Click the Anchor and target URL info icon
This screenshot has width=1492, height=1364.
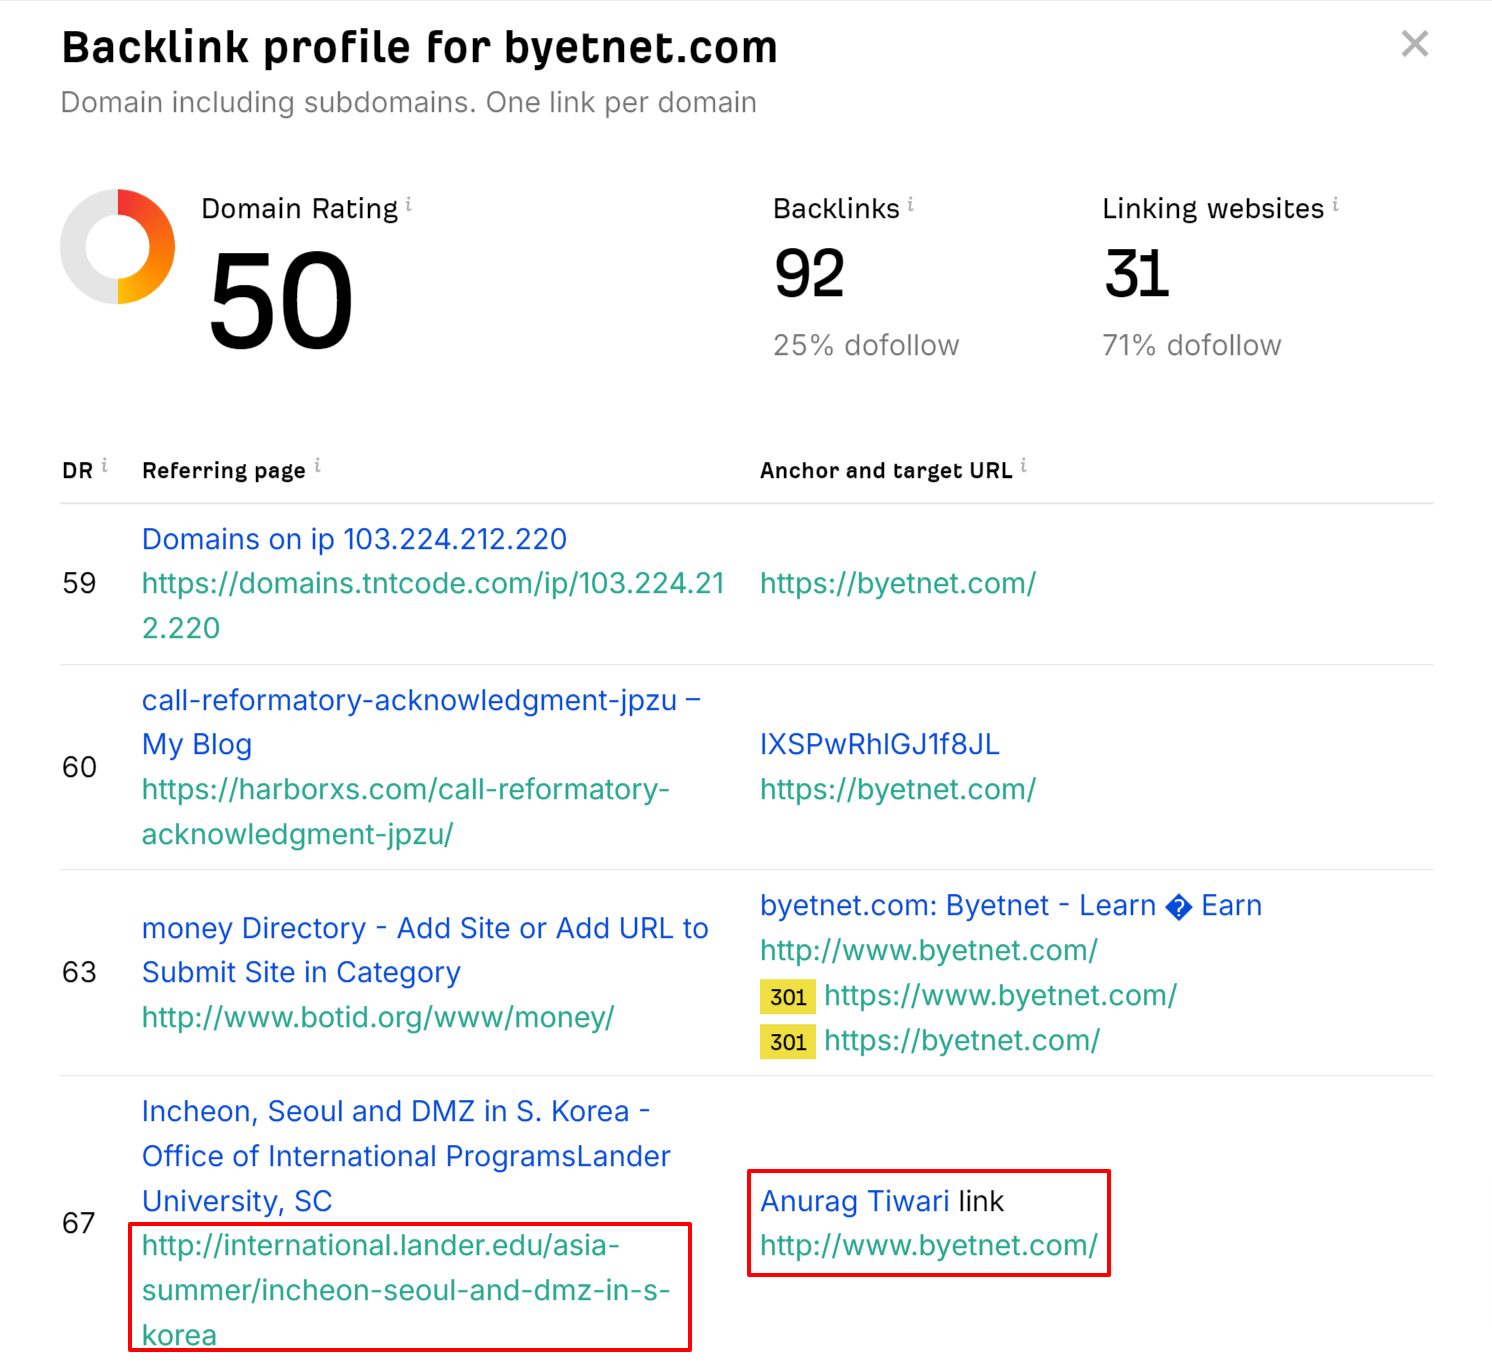pos(1023,466)
